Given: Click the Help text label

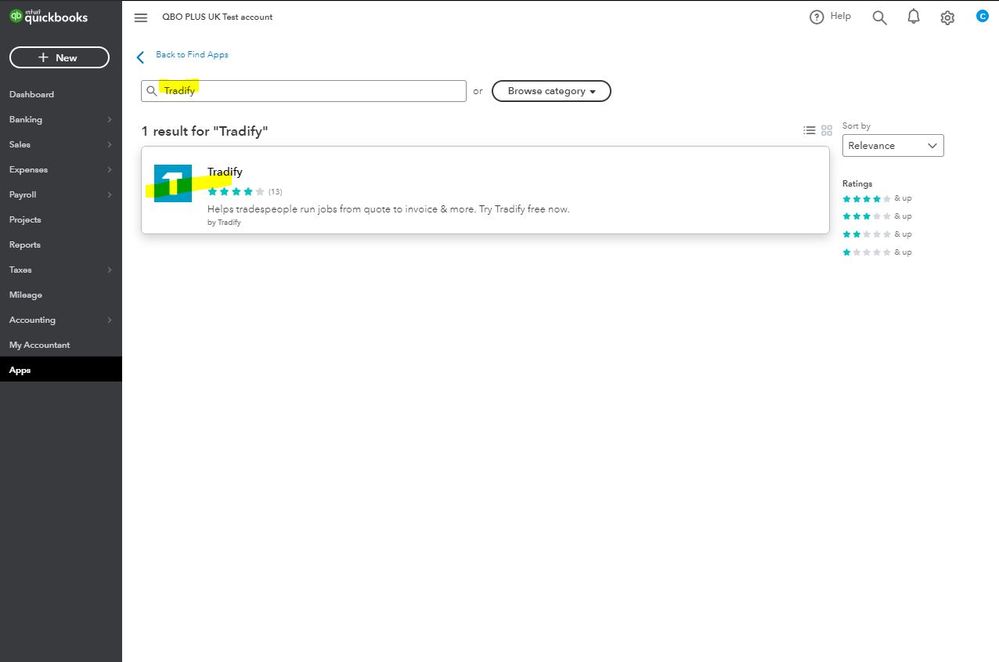Looking at the screenshot, I should click(840, 17).
